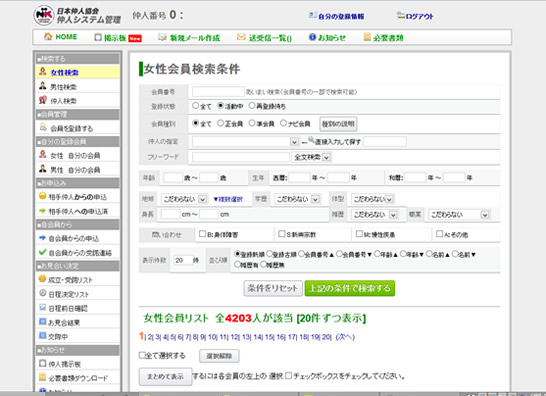Open 送受信一覧 in navigation bar
This screenshot has height=396, width=546.
270,38
